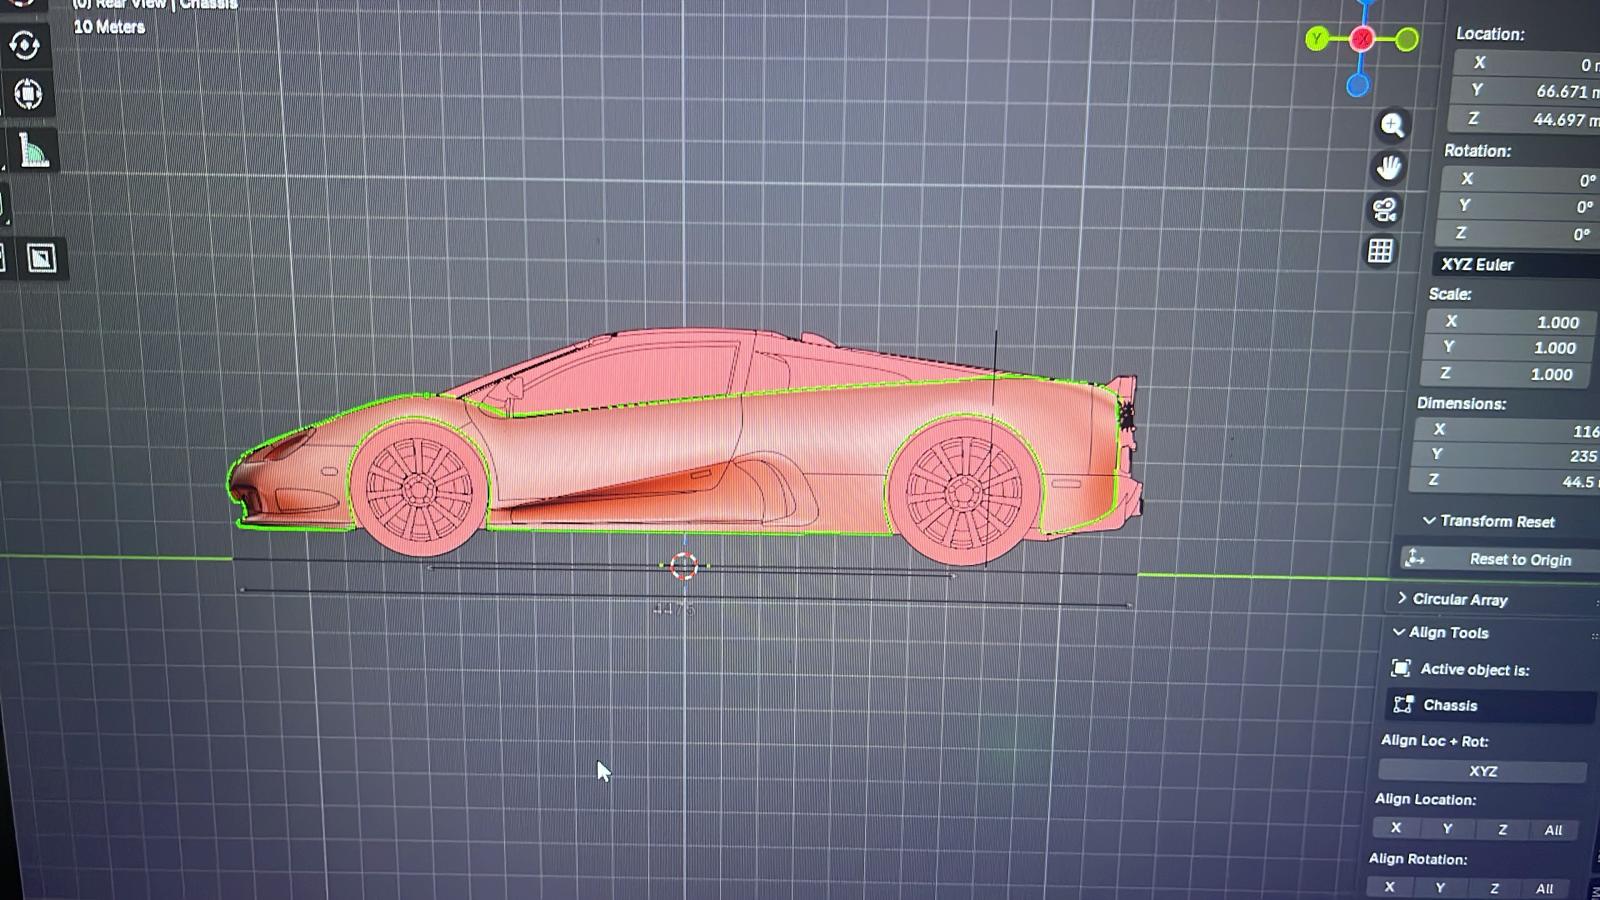Switch perspective/orthographic with grid icon
The image size is (1600, 900).
[1380, 251]
